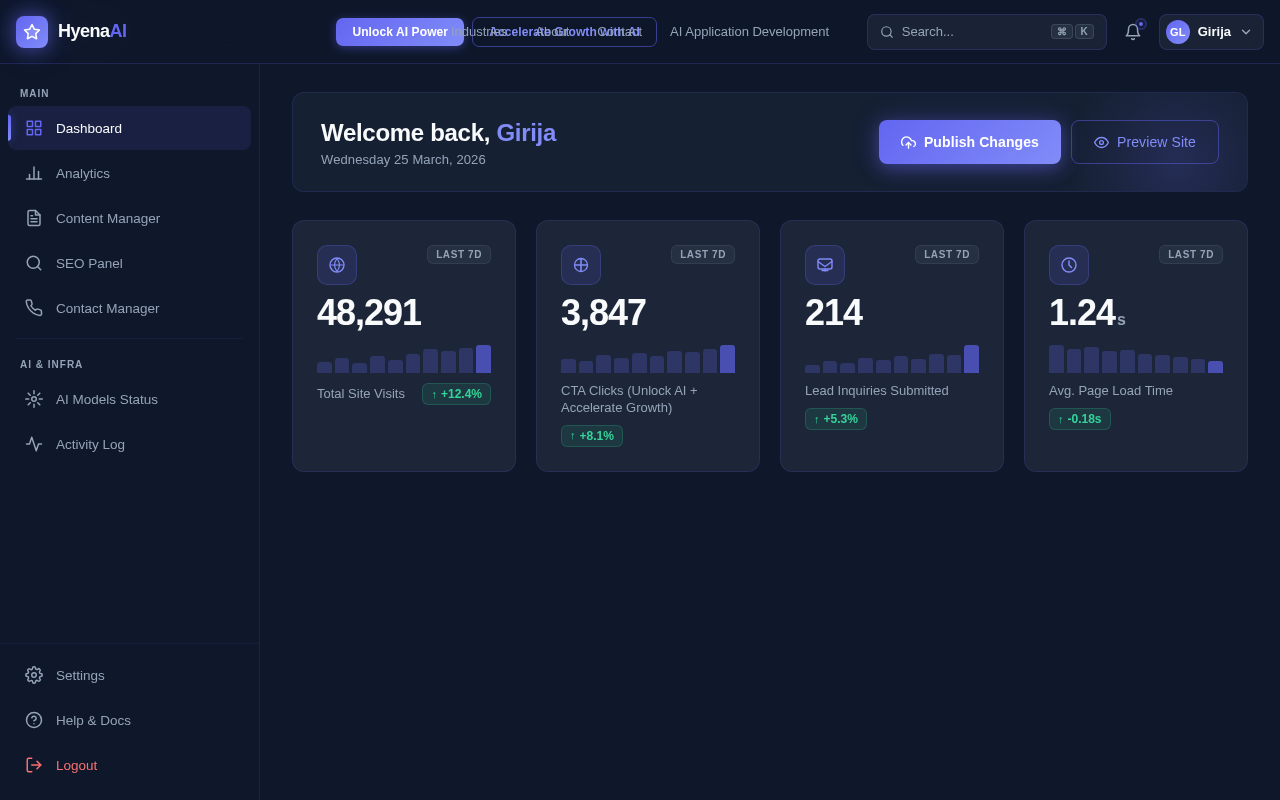Open Analytics from the sidebar
Screen dimensions: 1280x800
click(82, 173)
